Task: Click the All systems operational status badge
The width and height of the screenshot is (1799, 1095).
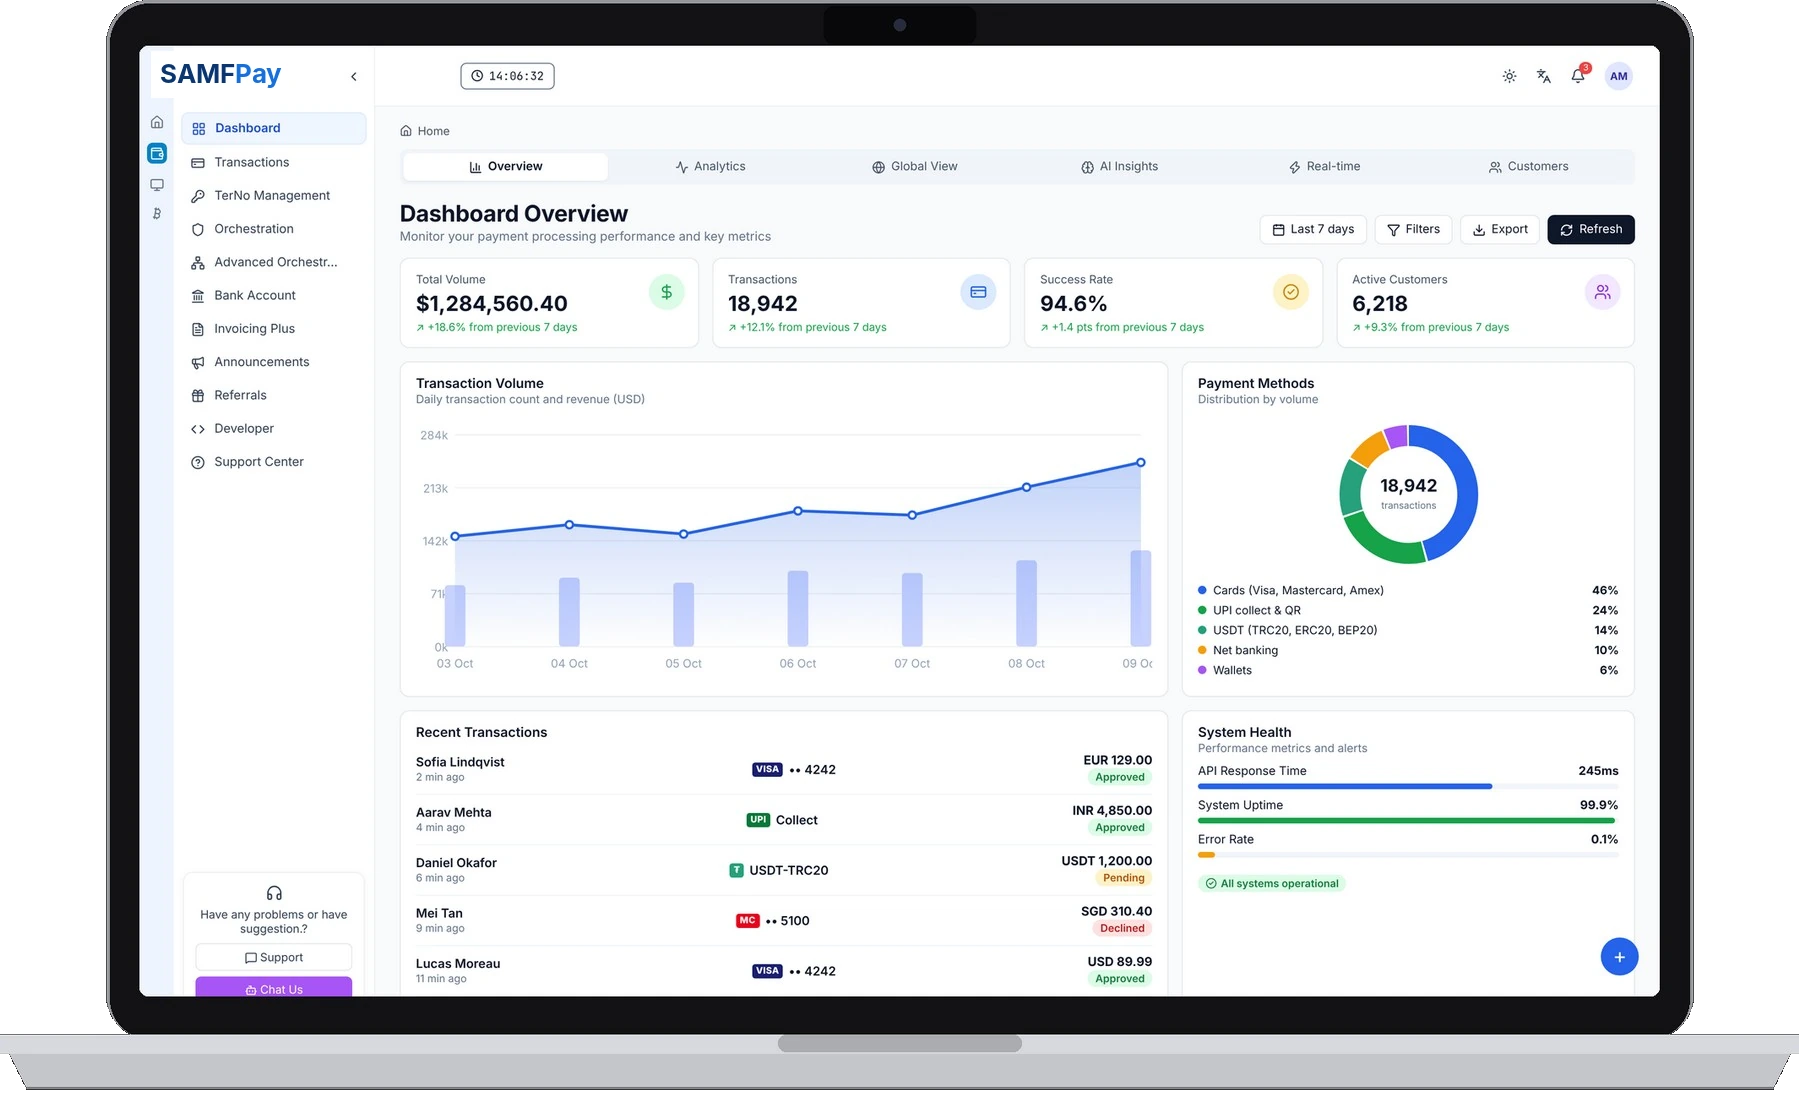Action: pyautogui.click(x=1272, y=883)
